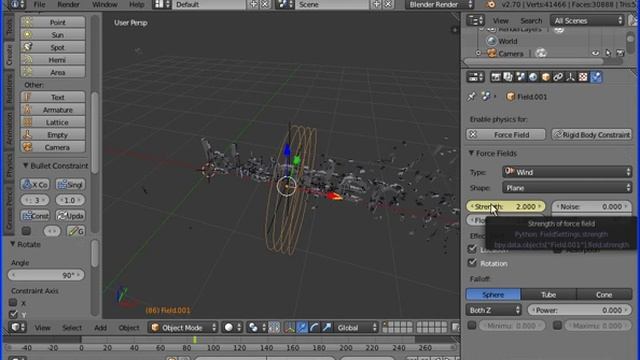Screen dimensions: 640x360
Task: Enable the X constraint axis checkbox
Action: click(13, 302)
